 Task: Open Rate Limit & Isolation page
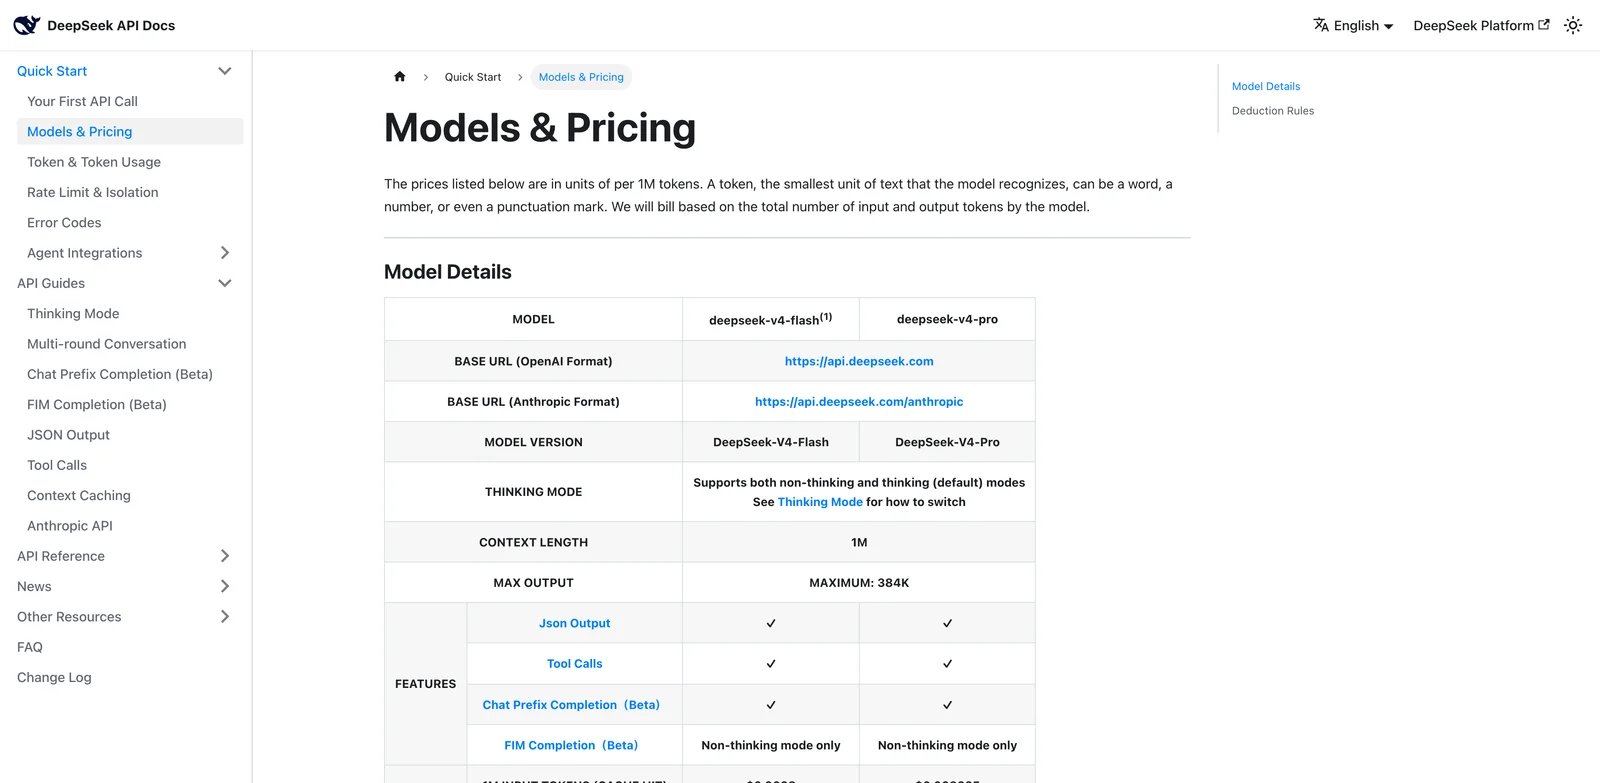tap(93, 192)
